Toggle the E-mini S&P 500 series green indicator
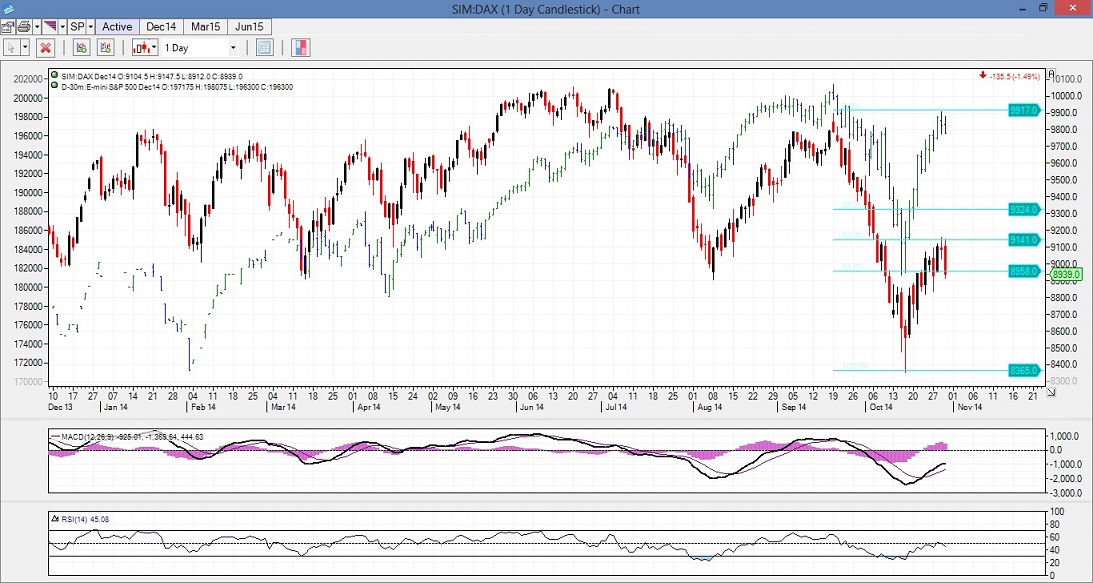Viewport: 1093px width, 583px height. coord(55,86)
